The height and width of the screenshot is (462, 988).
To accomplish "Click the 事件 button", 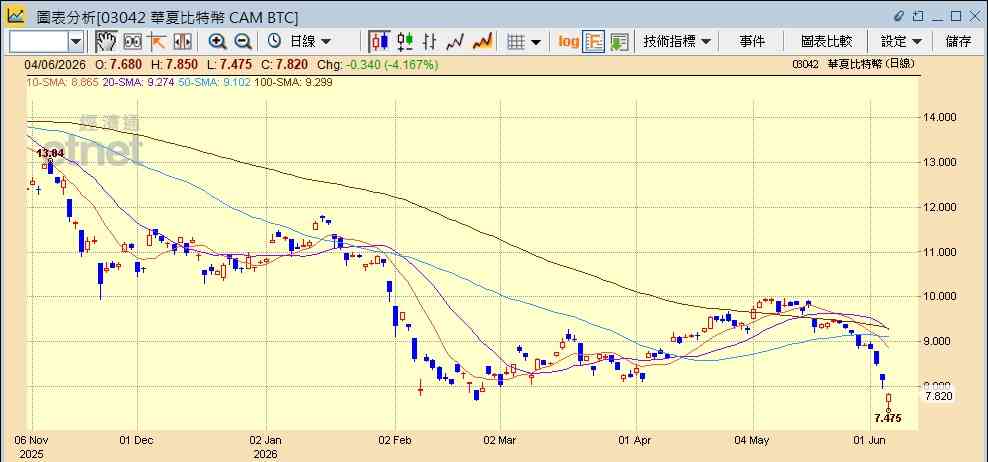I will coord(752,42).
